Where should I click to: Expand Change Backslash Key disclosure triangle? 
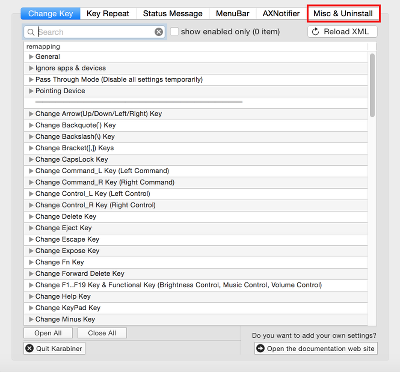pos(31,137)
